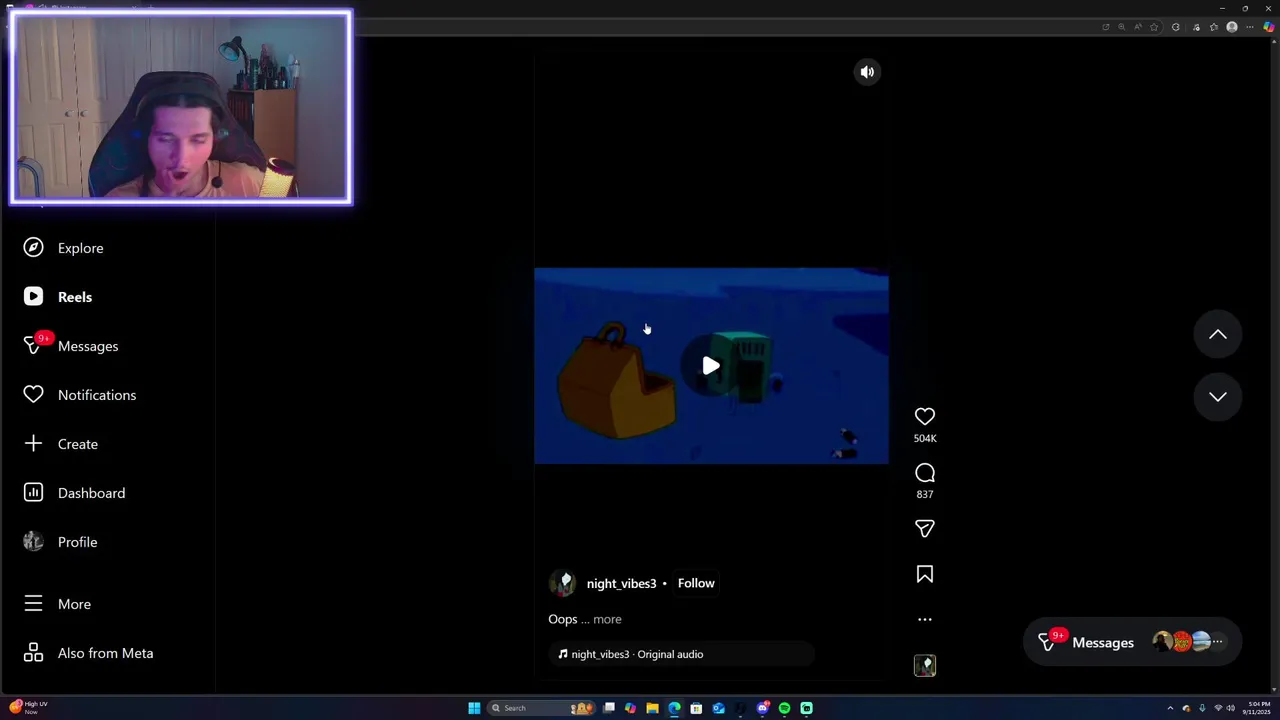Open Also from Meta
The height and width of the screenshot is (720, 1280).
pos(89,653)
